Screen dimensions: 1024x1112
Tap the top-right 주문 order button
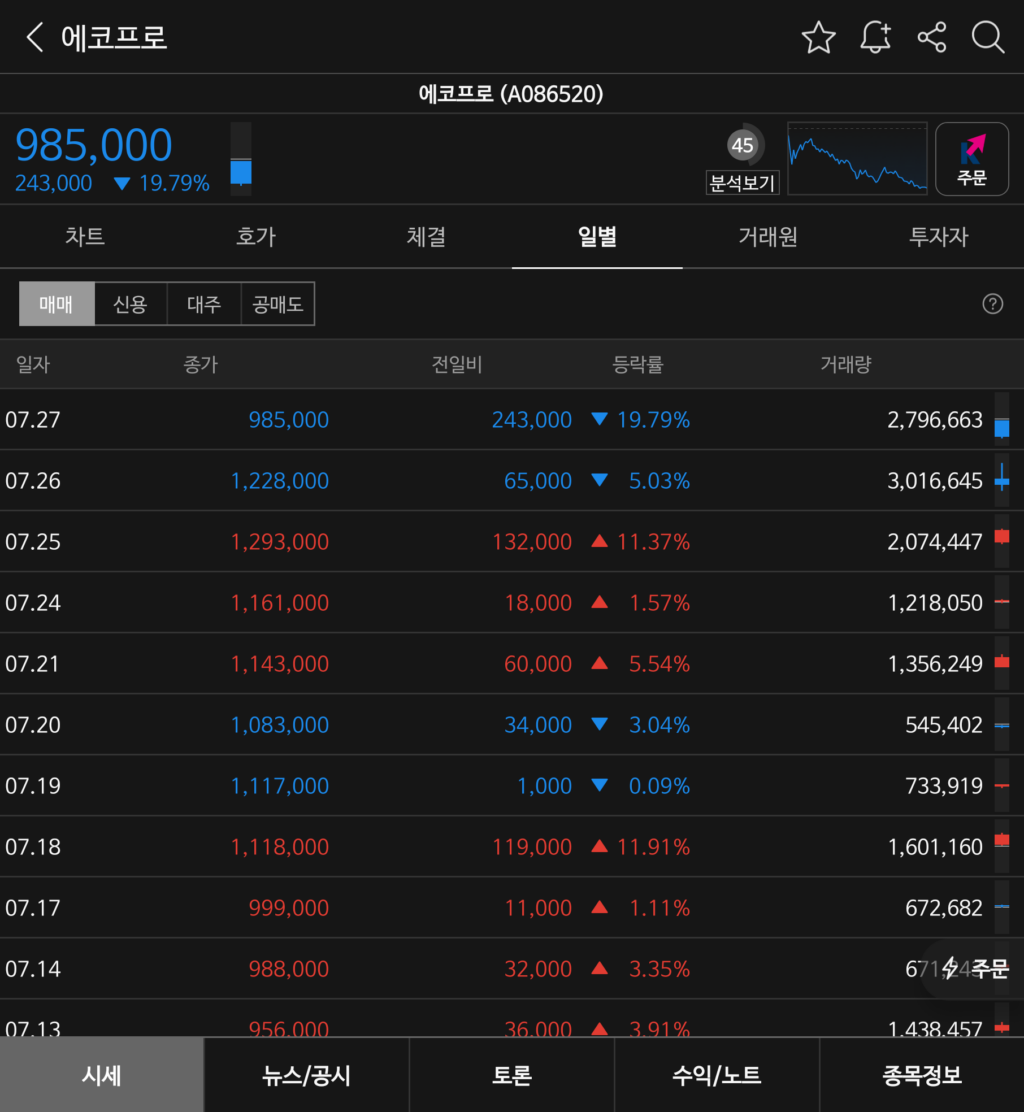pos(972,158)
